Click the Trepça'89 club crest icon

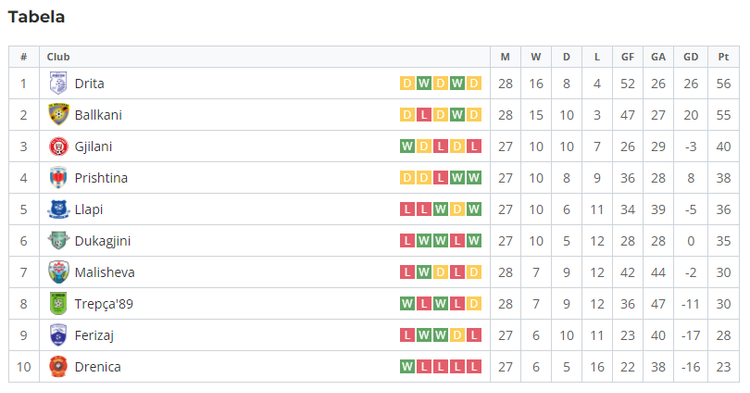58,304
